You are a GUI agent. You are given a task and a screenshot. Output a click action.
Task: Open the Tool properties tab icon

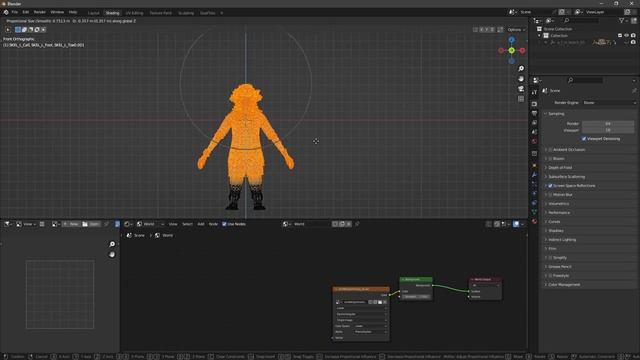pyautogui.click(x=534, y=93)
